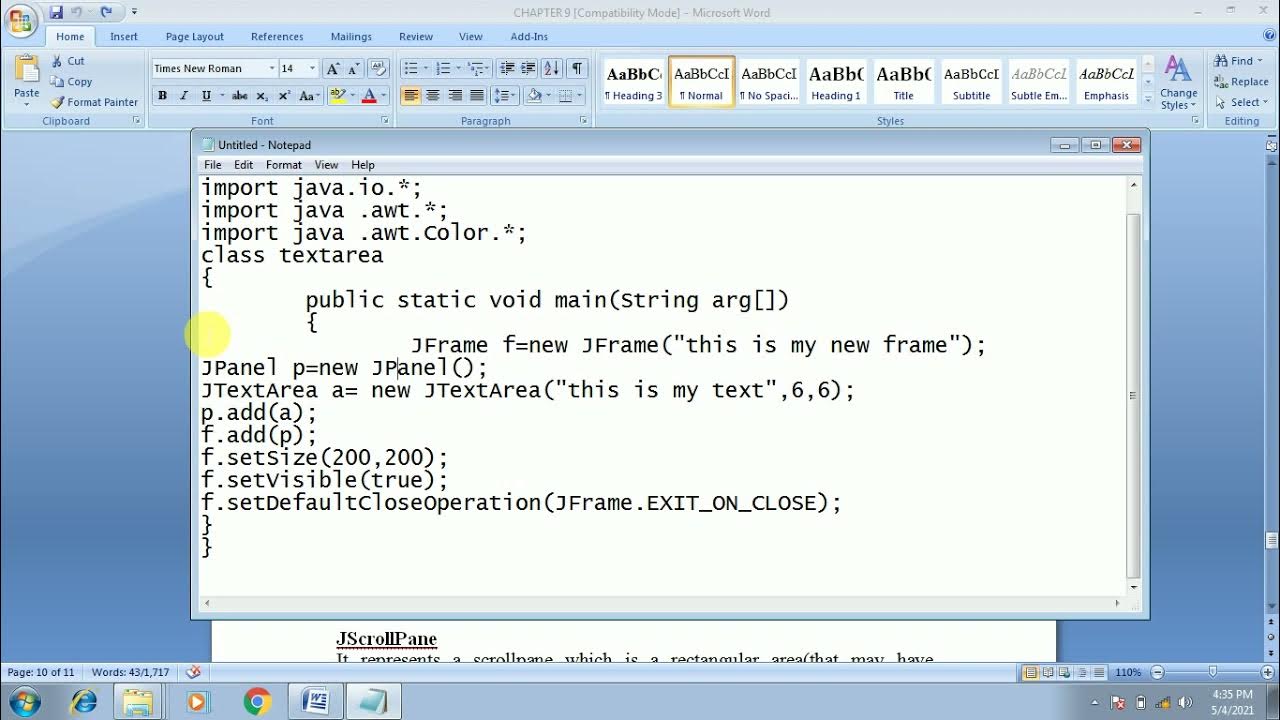Viewport: 1280px width, 720px height.
Task: Click Cut in the Clipboard group
Action: (x=68, y=61)
